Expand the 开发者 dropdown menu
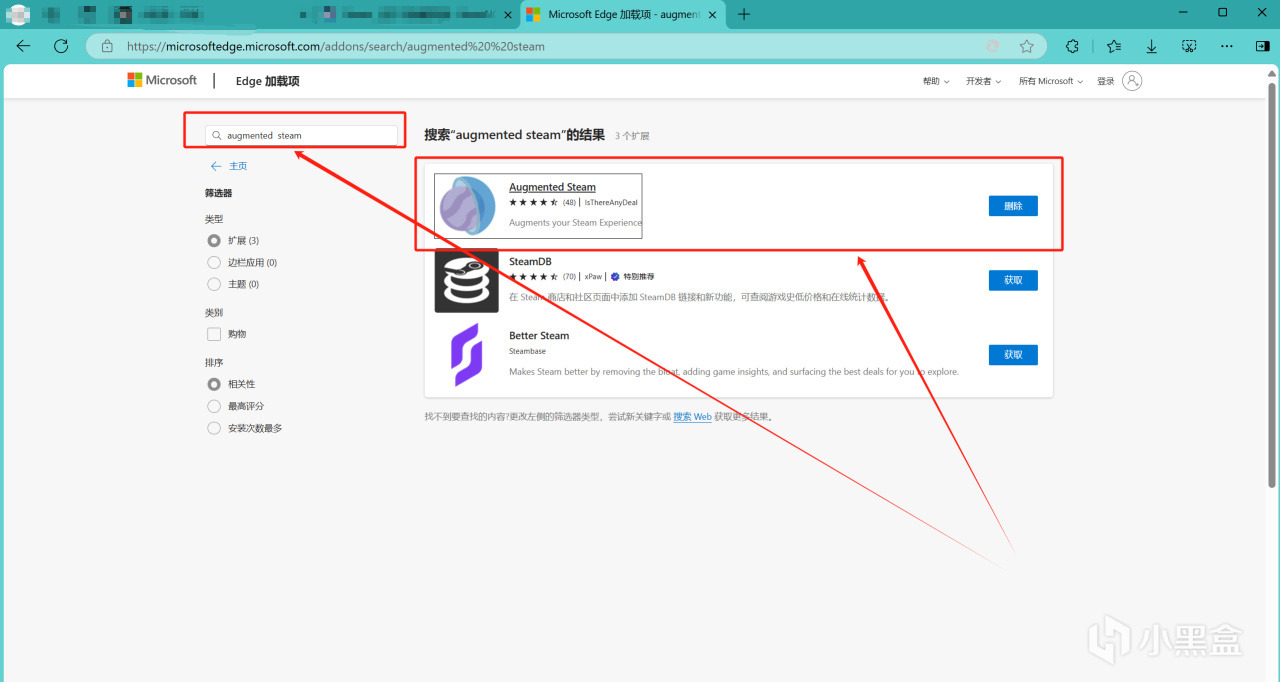 [x=984, y=81]
